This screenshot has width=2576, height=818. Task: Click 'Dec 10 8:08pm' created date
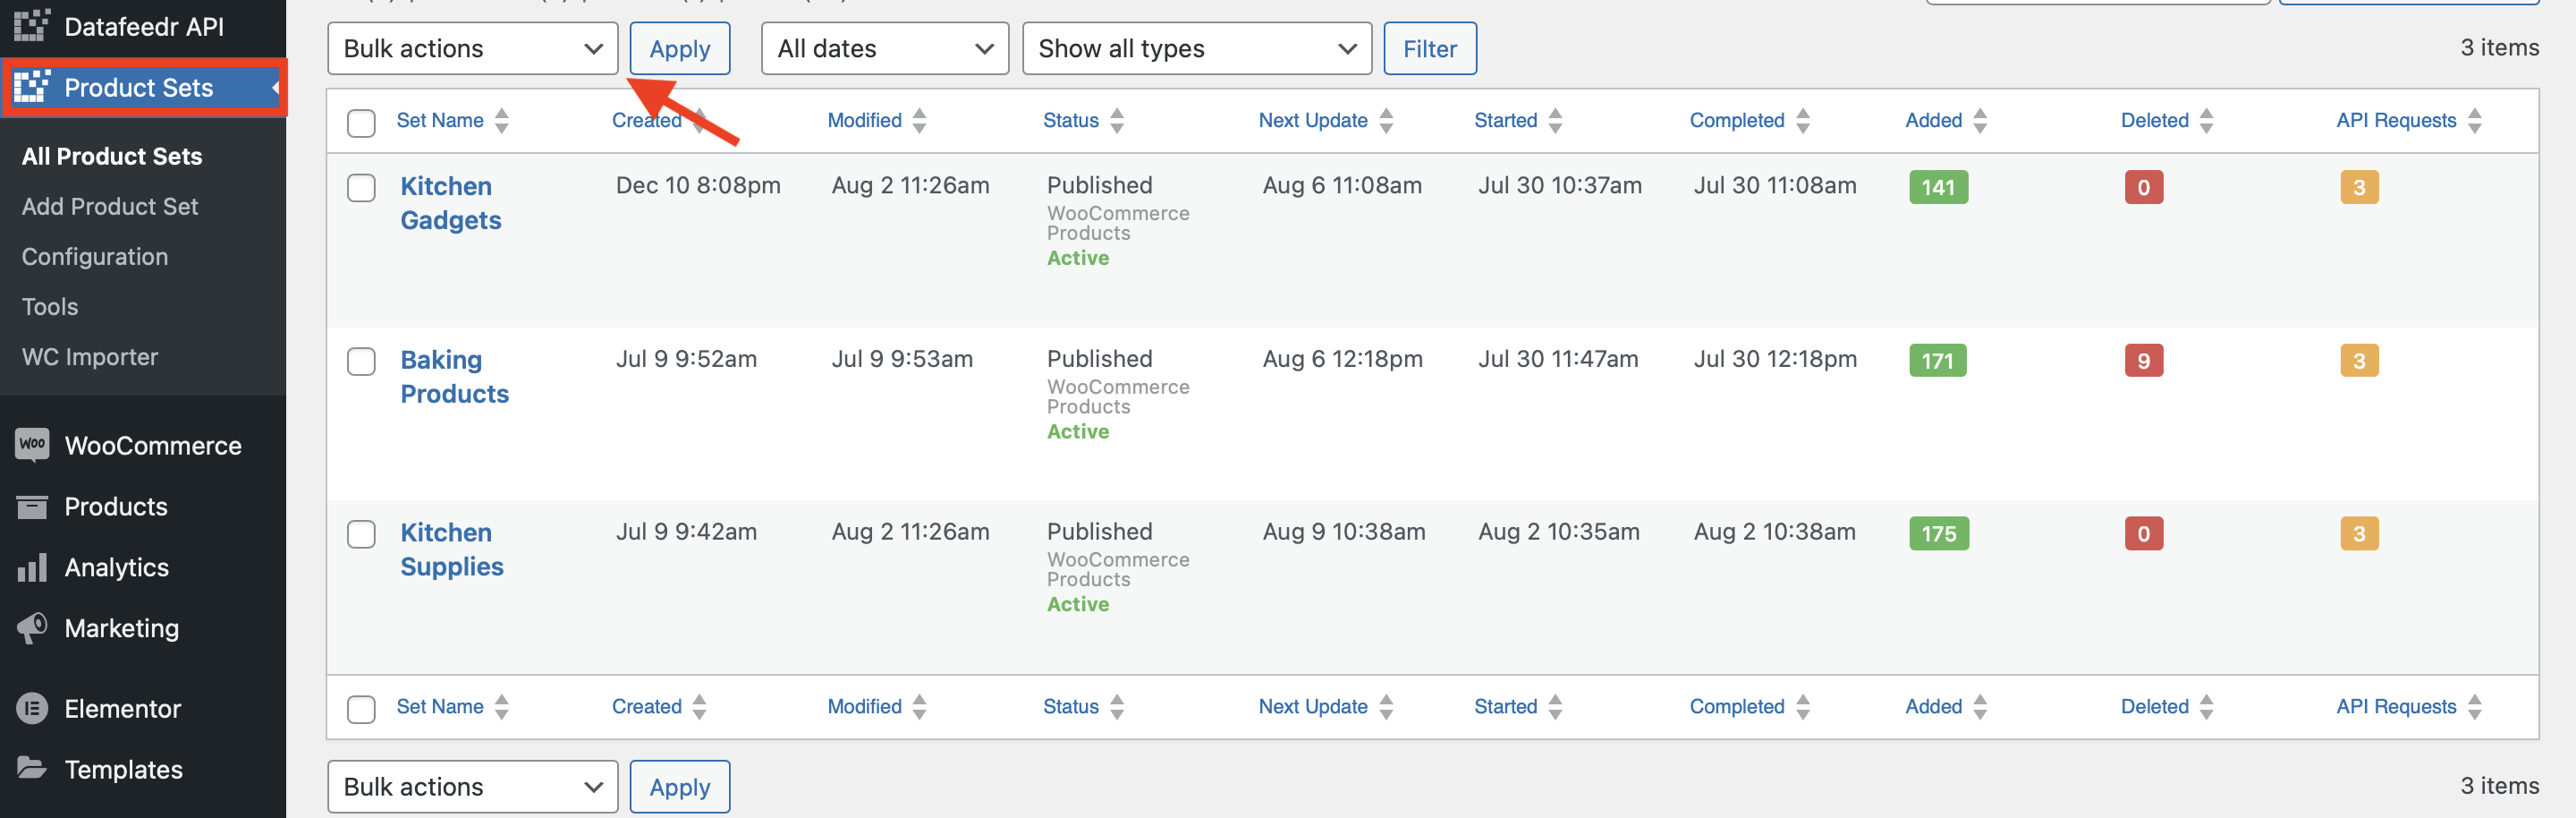(698, 185)
